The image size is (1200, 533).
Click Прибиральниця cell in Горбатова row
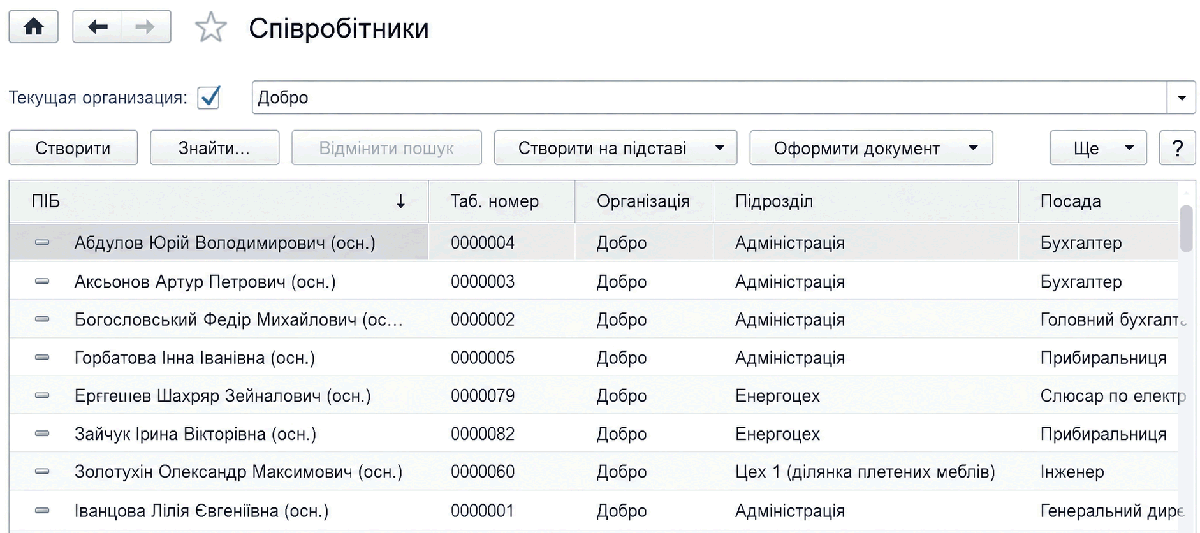coord(1103,358)
